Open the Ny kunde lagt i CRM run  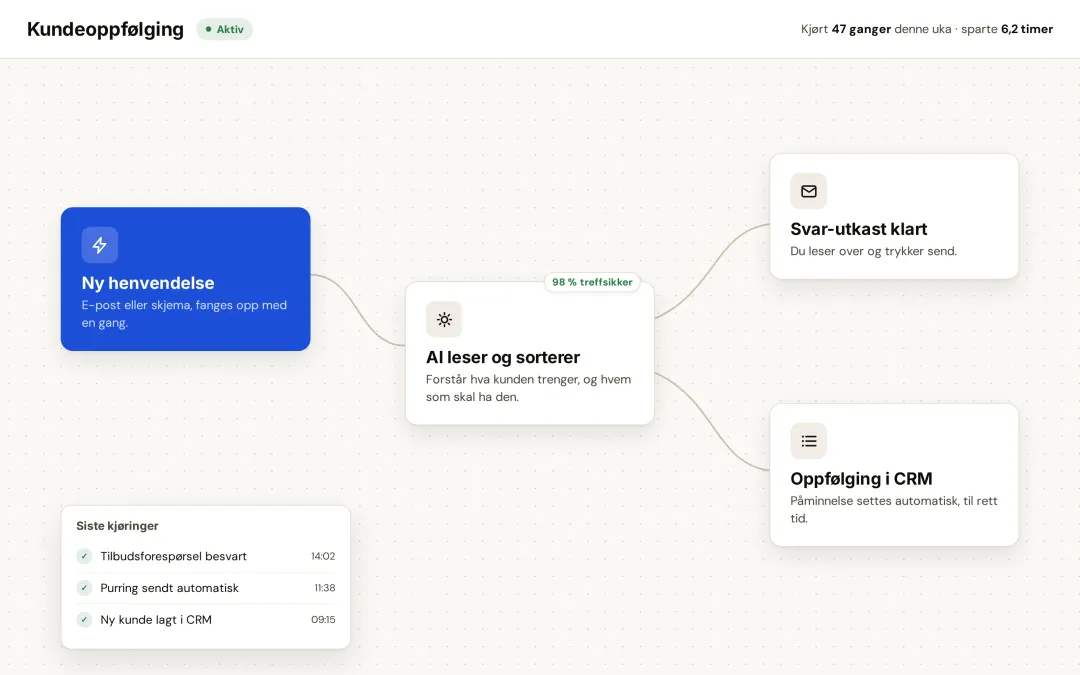point(206,619)
